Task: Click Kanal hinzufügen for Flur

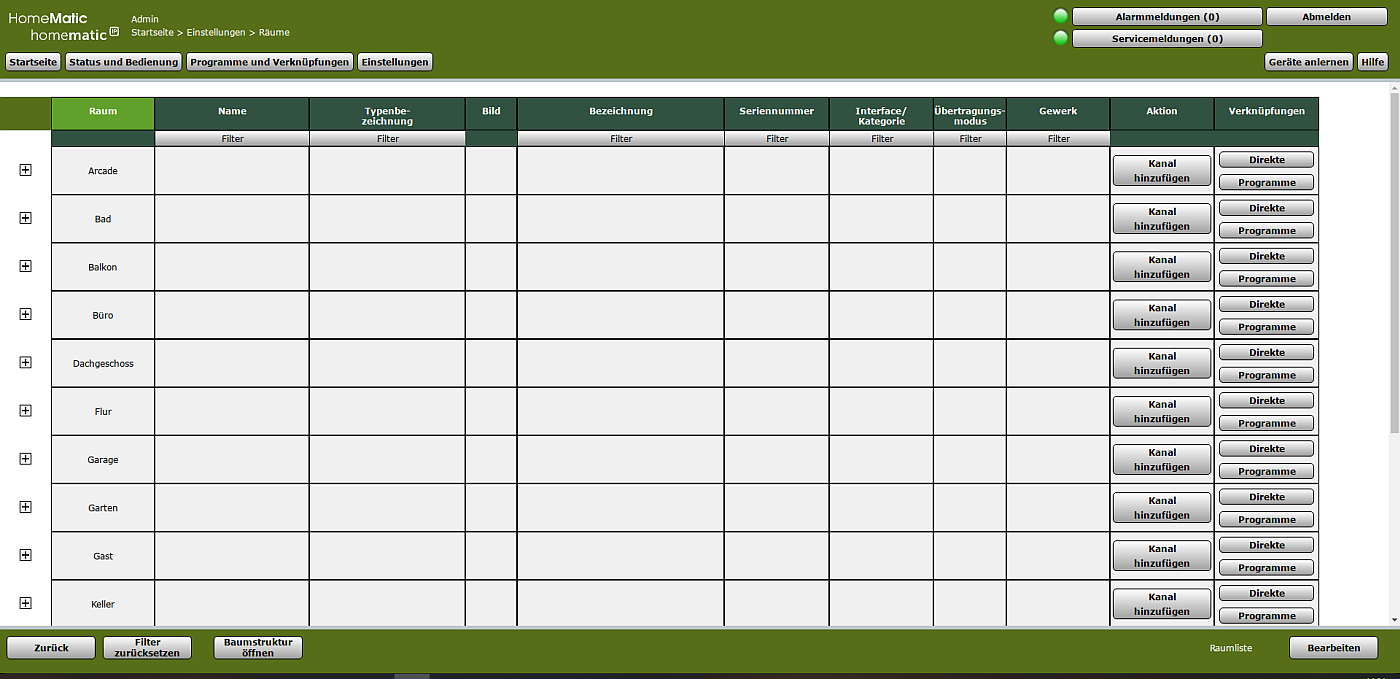Action: [x=1162, y=411]
